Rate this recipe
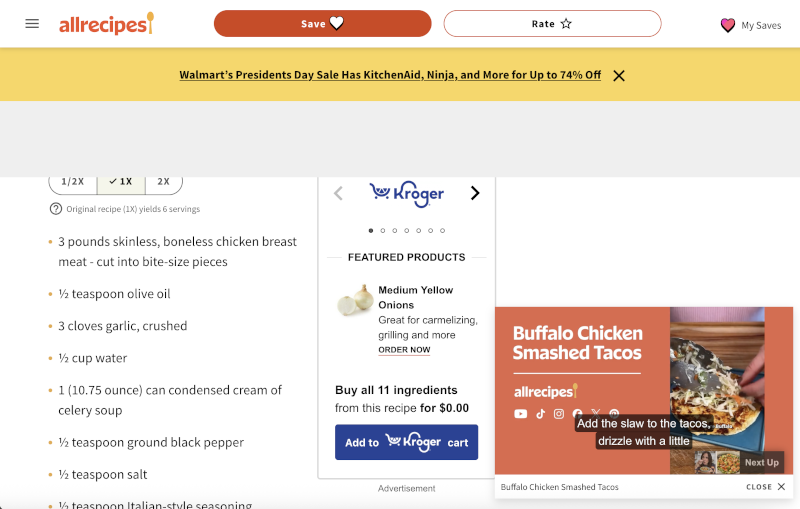 tap(552, 24)
